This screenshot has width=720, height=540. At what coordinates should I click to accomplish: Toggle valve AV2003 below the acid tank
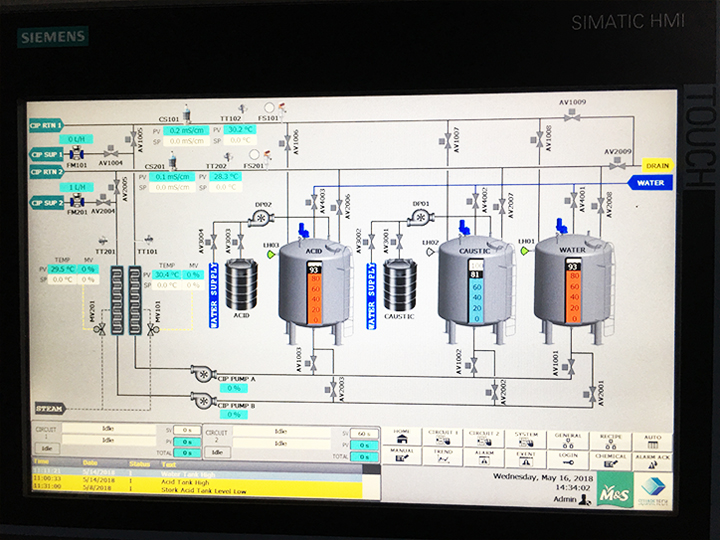pos(332,389)
